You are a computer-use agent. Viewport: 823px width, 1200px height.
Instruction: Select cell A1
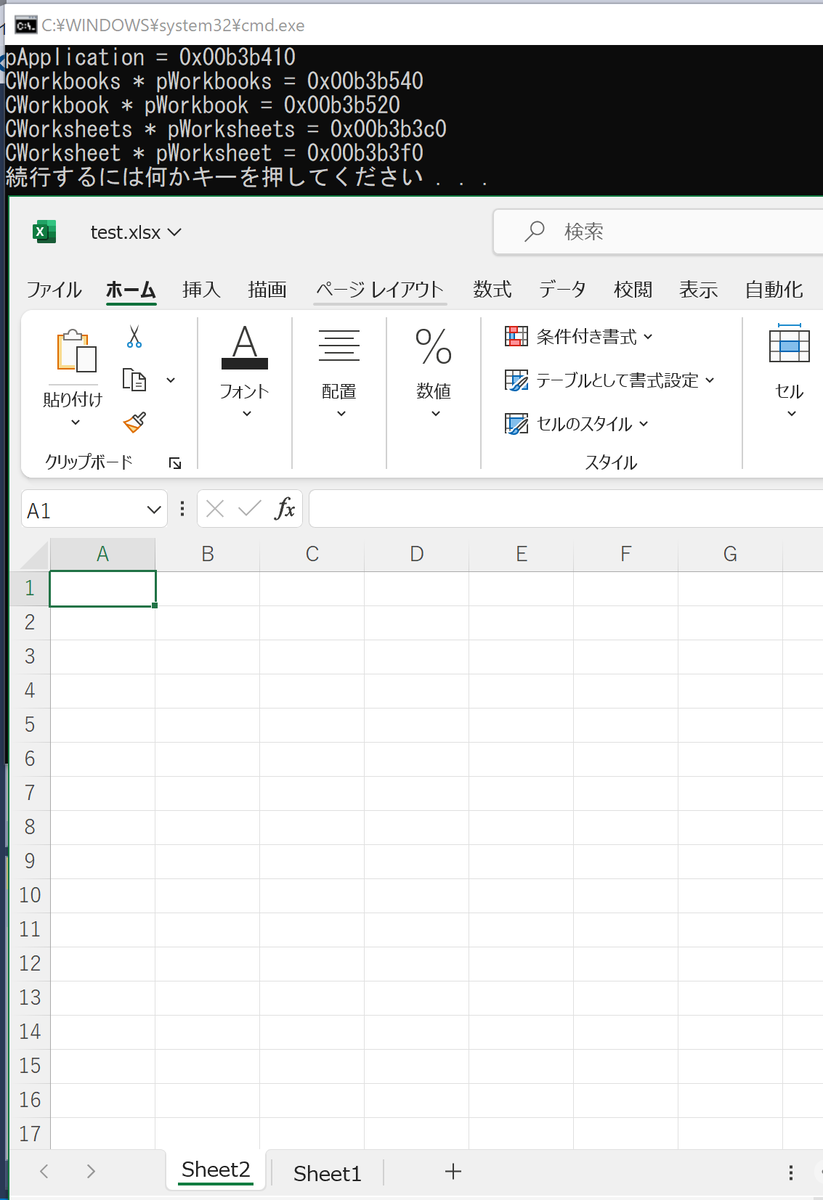point(103,588)
